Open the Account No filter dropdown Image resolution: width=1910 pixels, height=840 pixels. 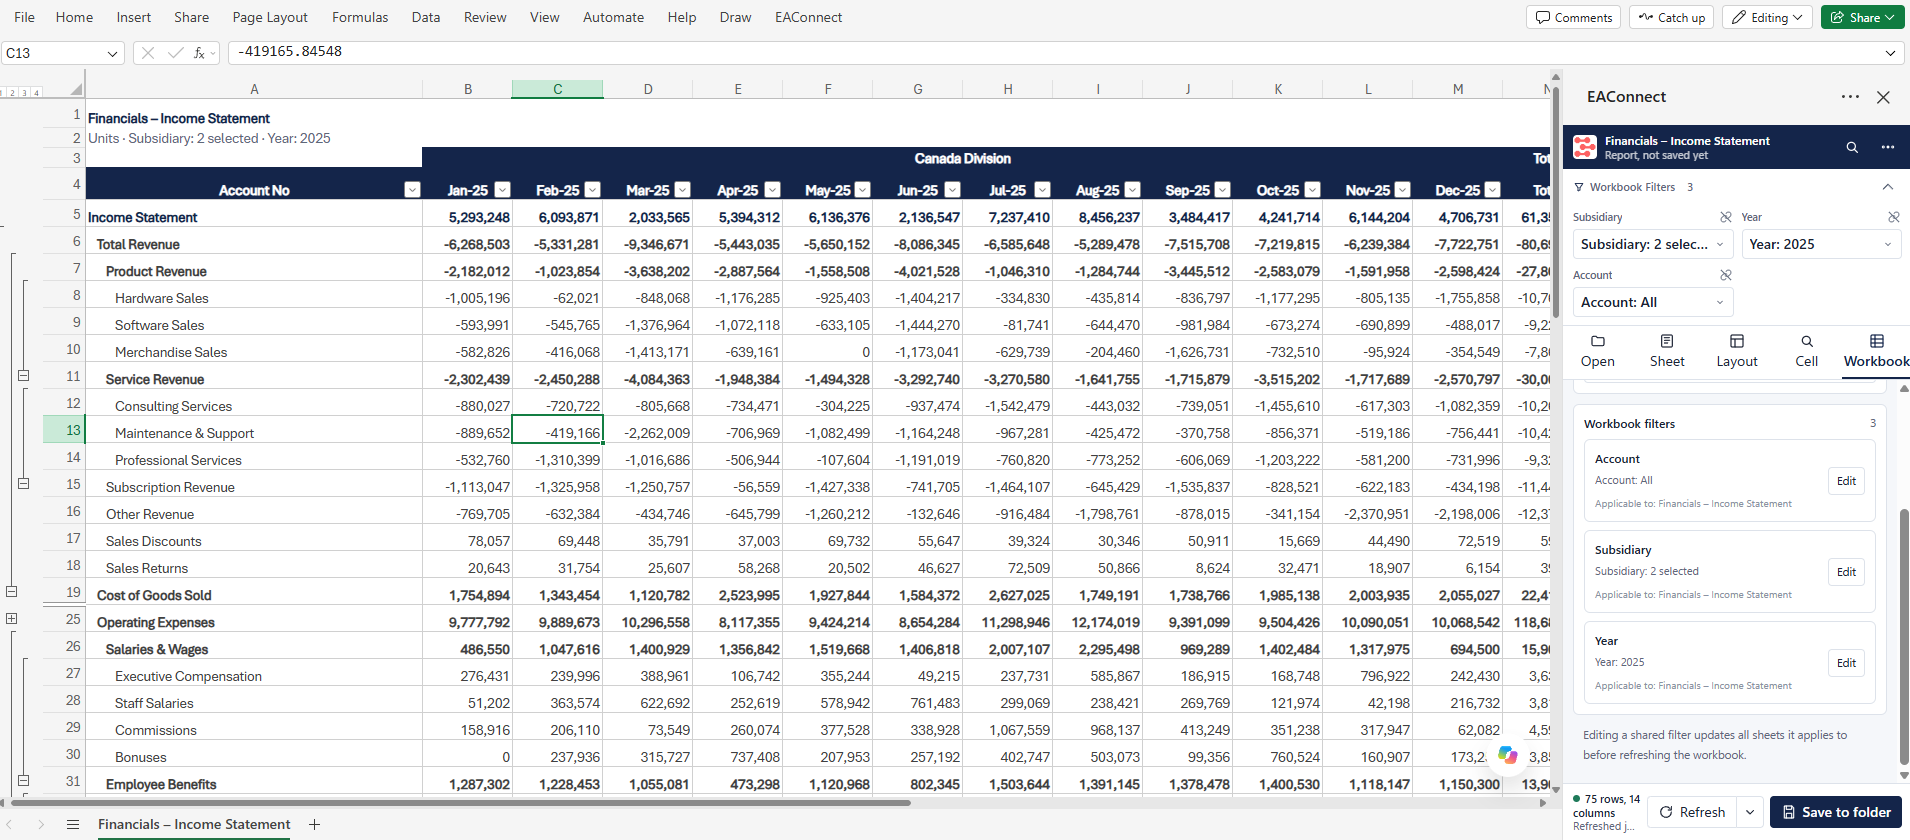tap(412, 190)
